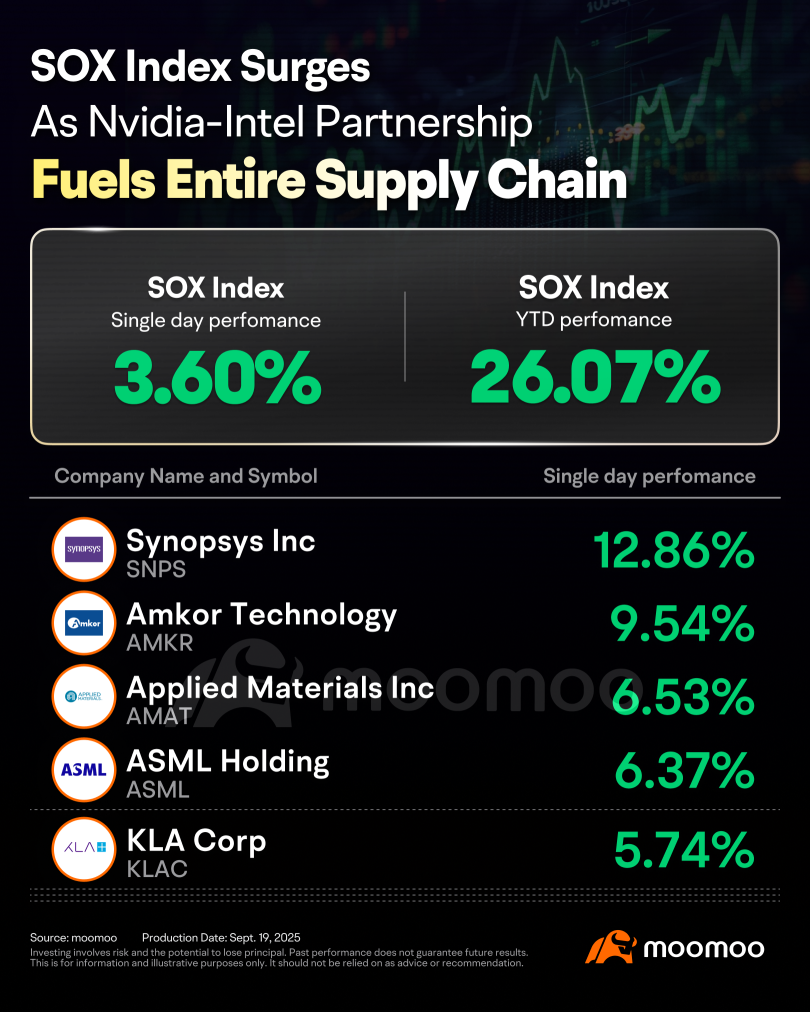Select the ASML Holding row name
The height and width of the screenshot is (1012, 810).
click(227, 762)
